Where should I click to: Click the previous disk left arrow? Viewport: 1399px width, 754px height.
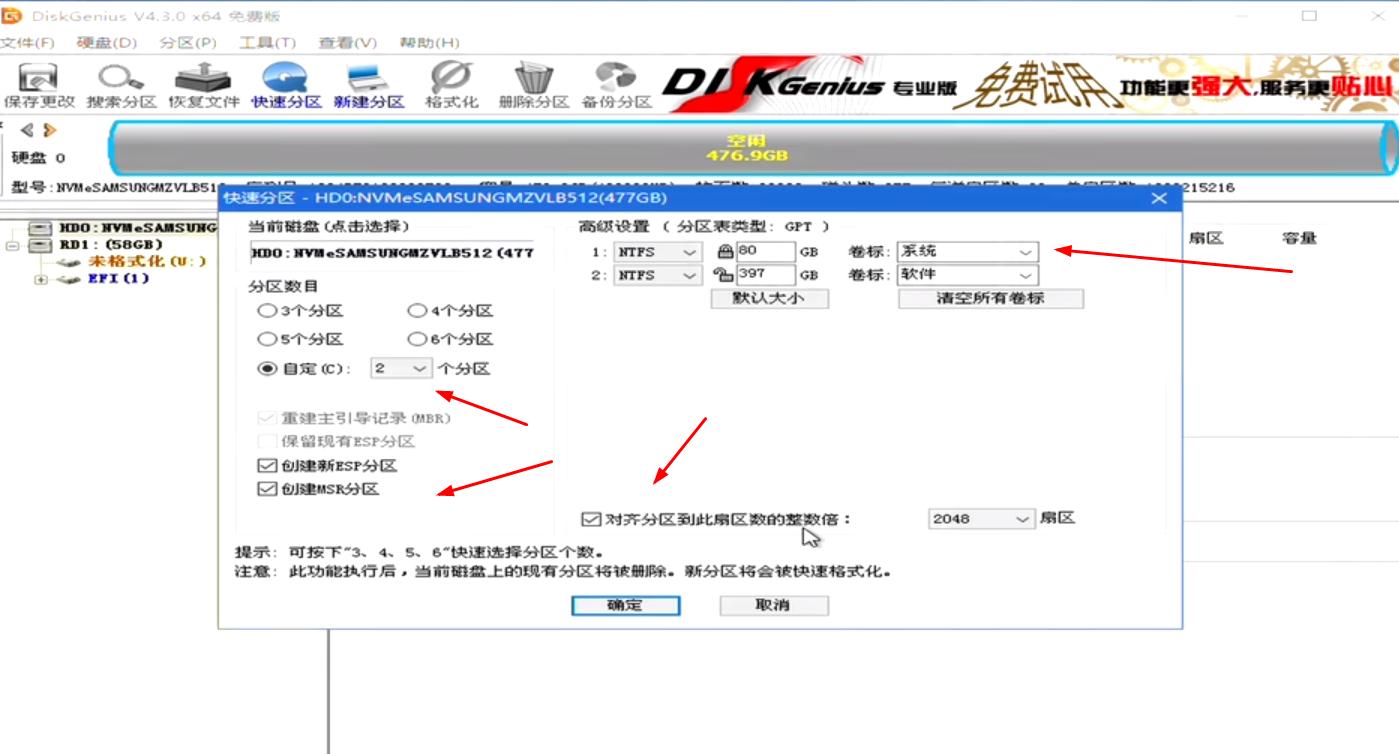(x=27, y=130)
